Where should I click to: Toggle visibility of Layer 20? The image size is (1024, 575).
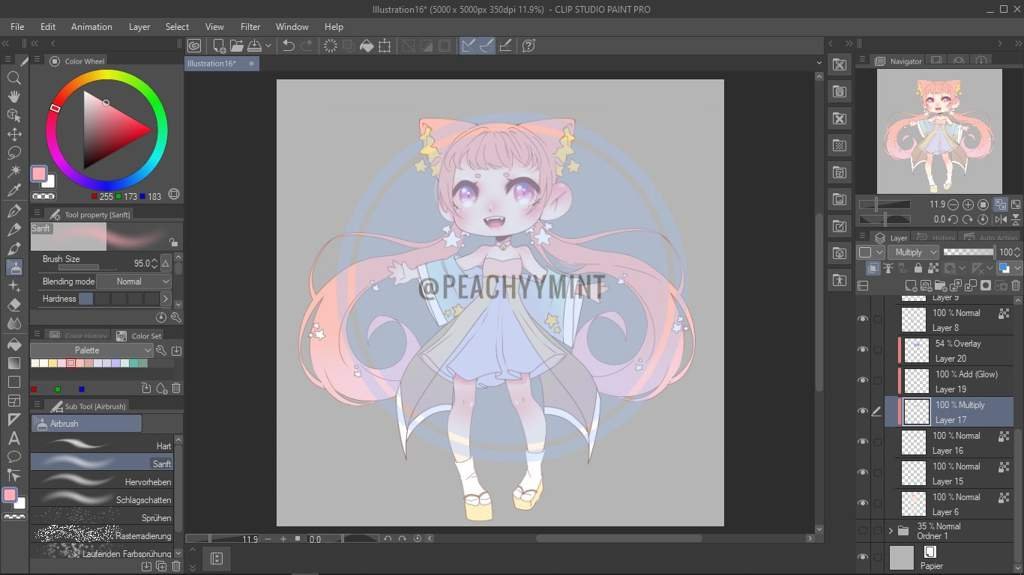(863, 350)
